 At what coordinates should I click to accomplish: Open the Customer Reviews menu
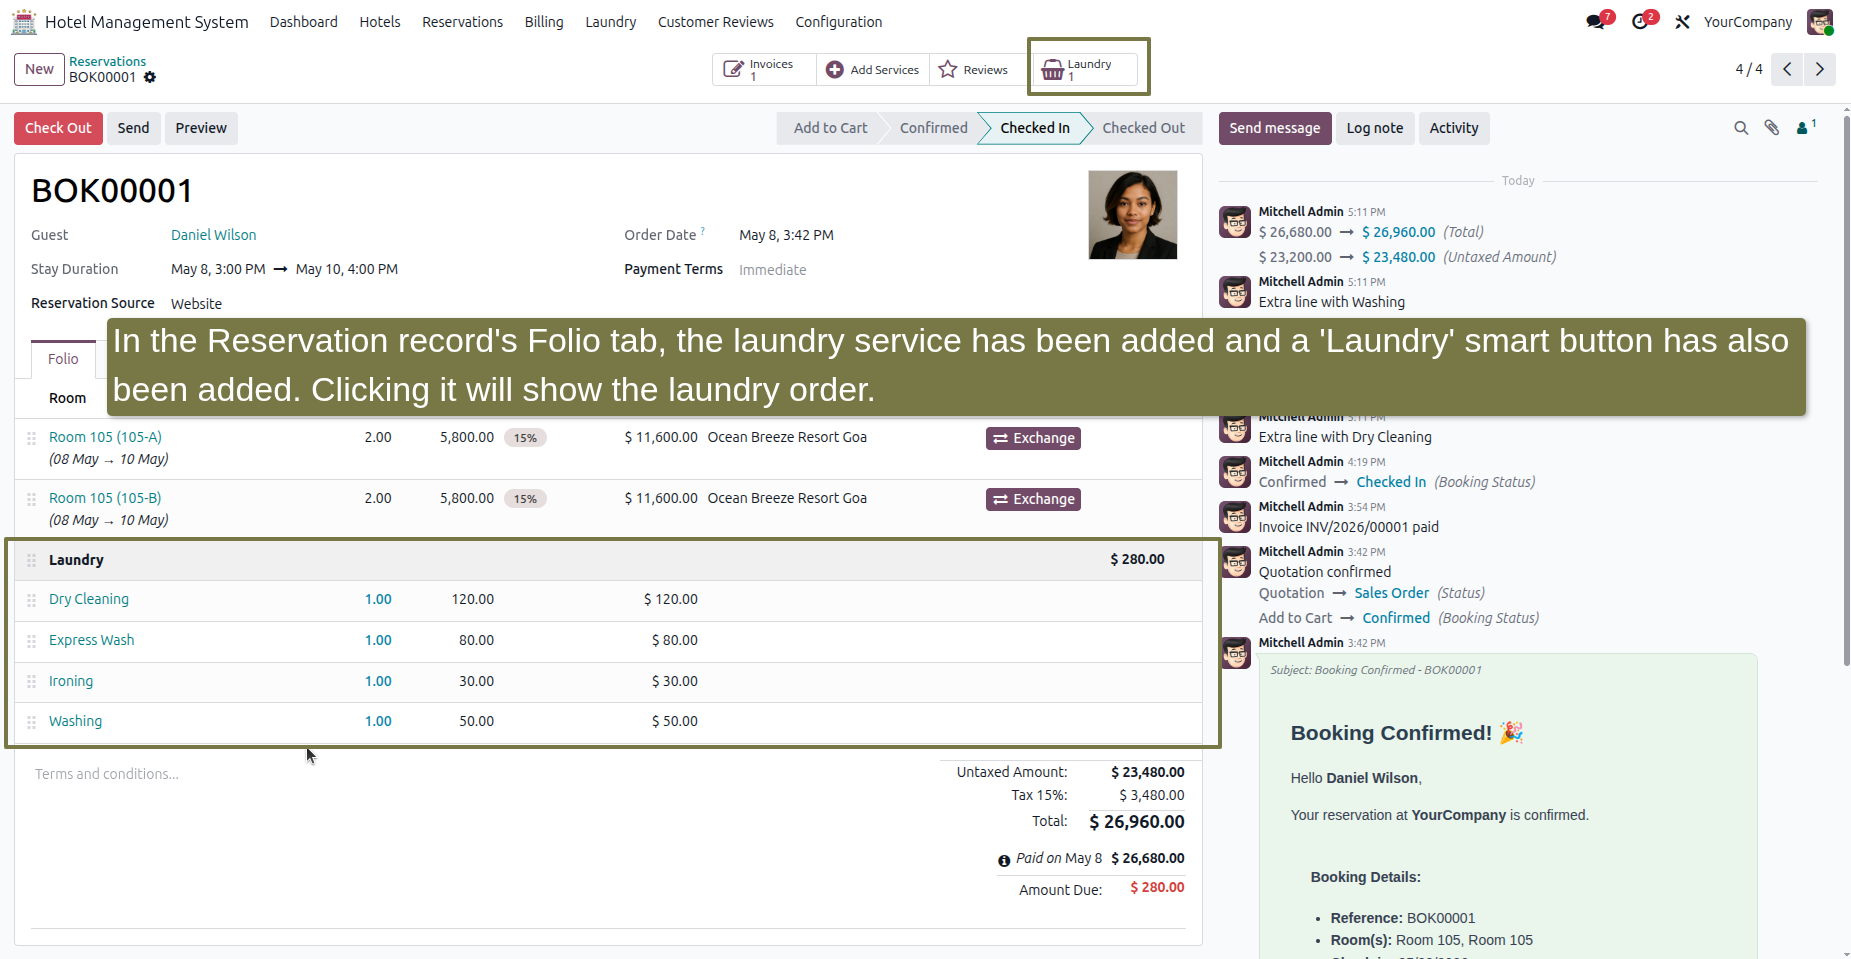click(716, 22)
